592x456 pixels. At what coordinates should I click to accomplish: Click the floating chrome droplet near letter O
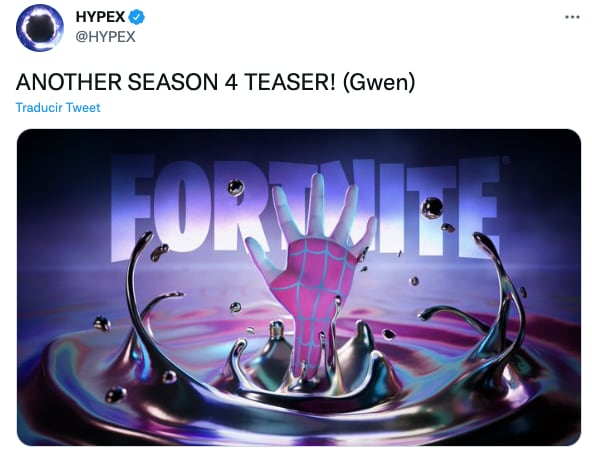click(x=236, y=187)
